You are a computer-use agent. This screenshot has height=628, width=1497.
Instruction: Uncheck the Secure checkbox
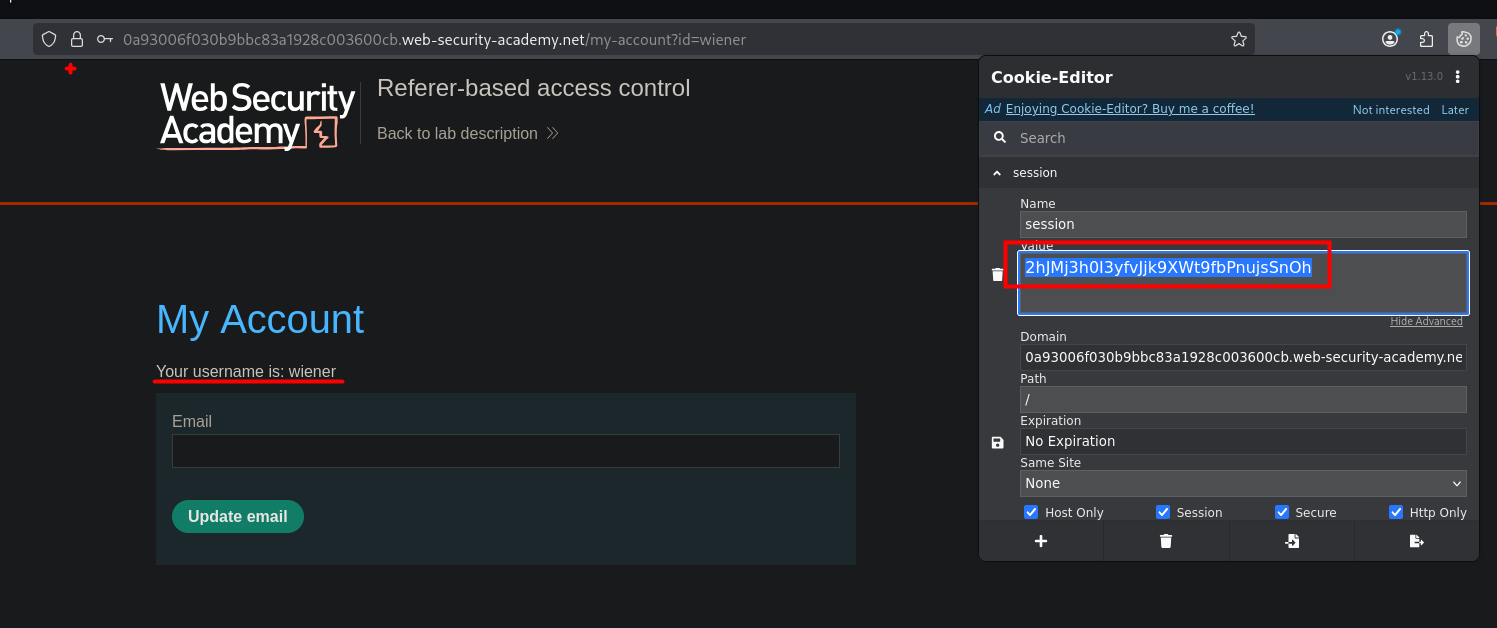tap(1281, 512)
